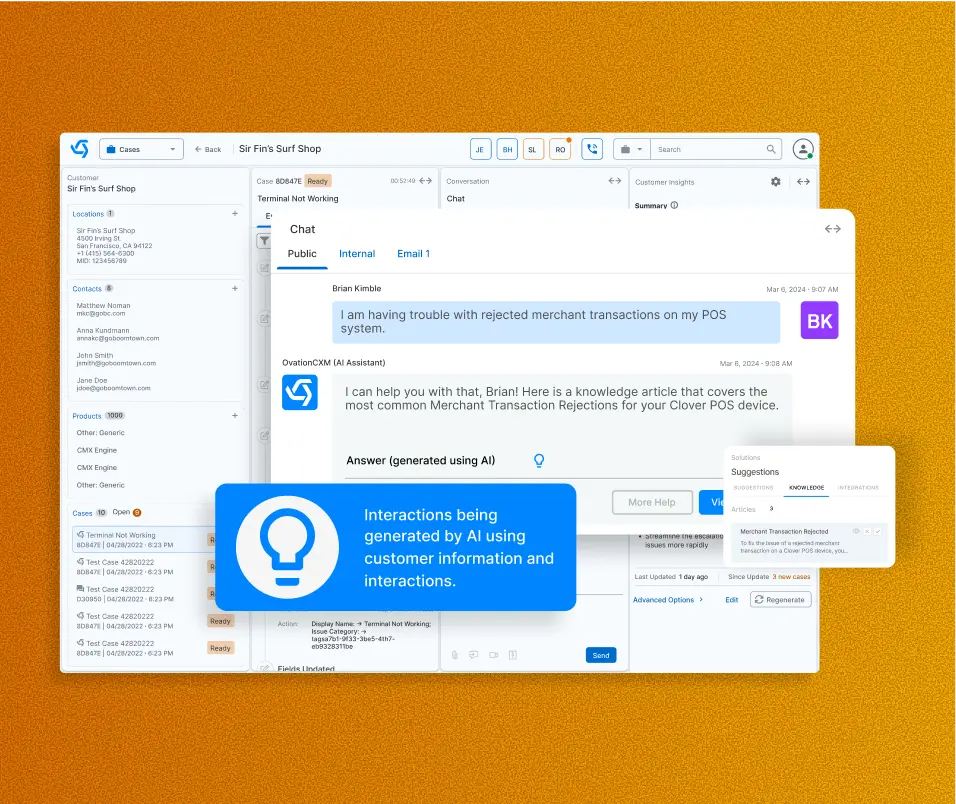The width and height of the screenshot is (956, 804).
Task: Preview the Merchant Transaction Rejected article eye icon
Action: tap(856, 531)
